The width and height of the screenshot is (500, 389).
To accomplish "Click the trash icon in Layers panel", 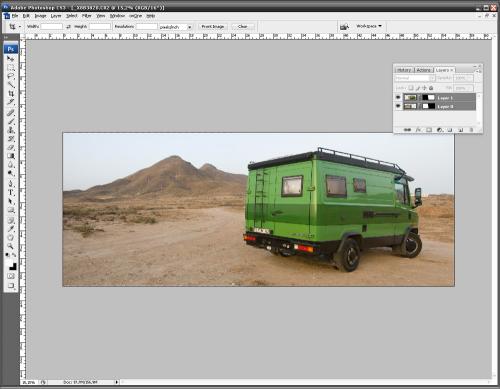I will pyautogui.click(x=471, y=130).
